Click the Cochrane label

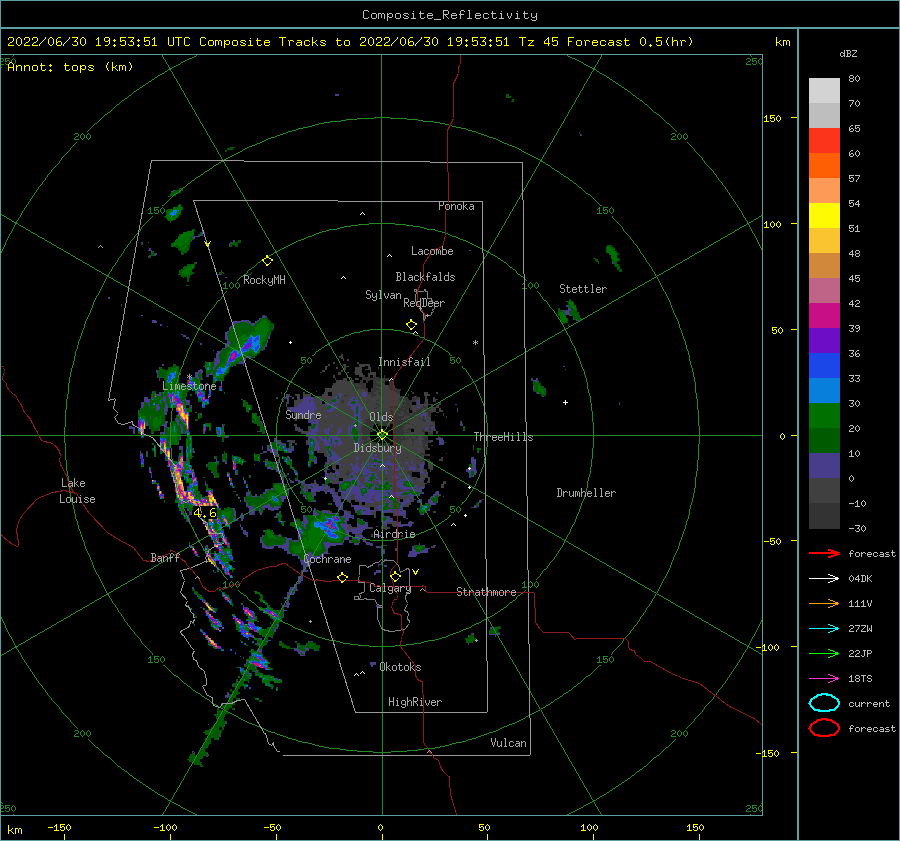click(x=327, y=559)
